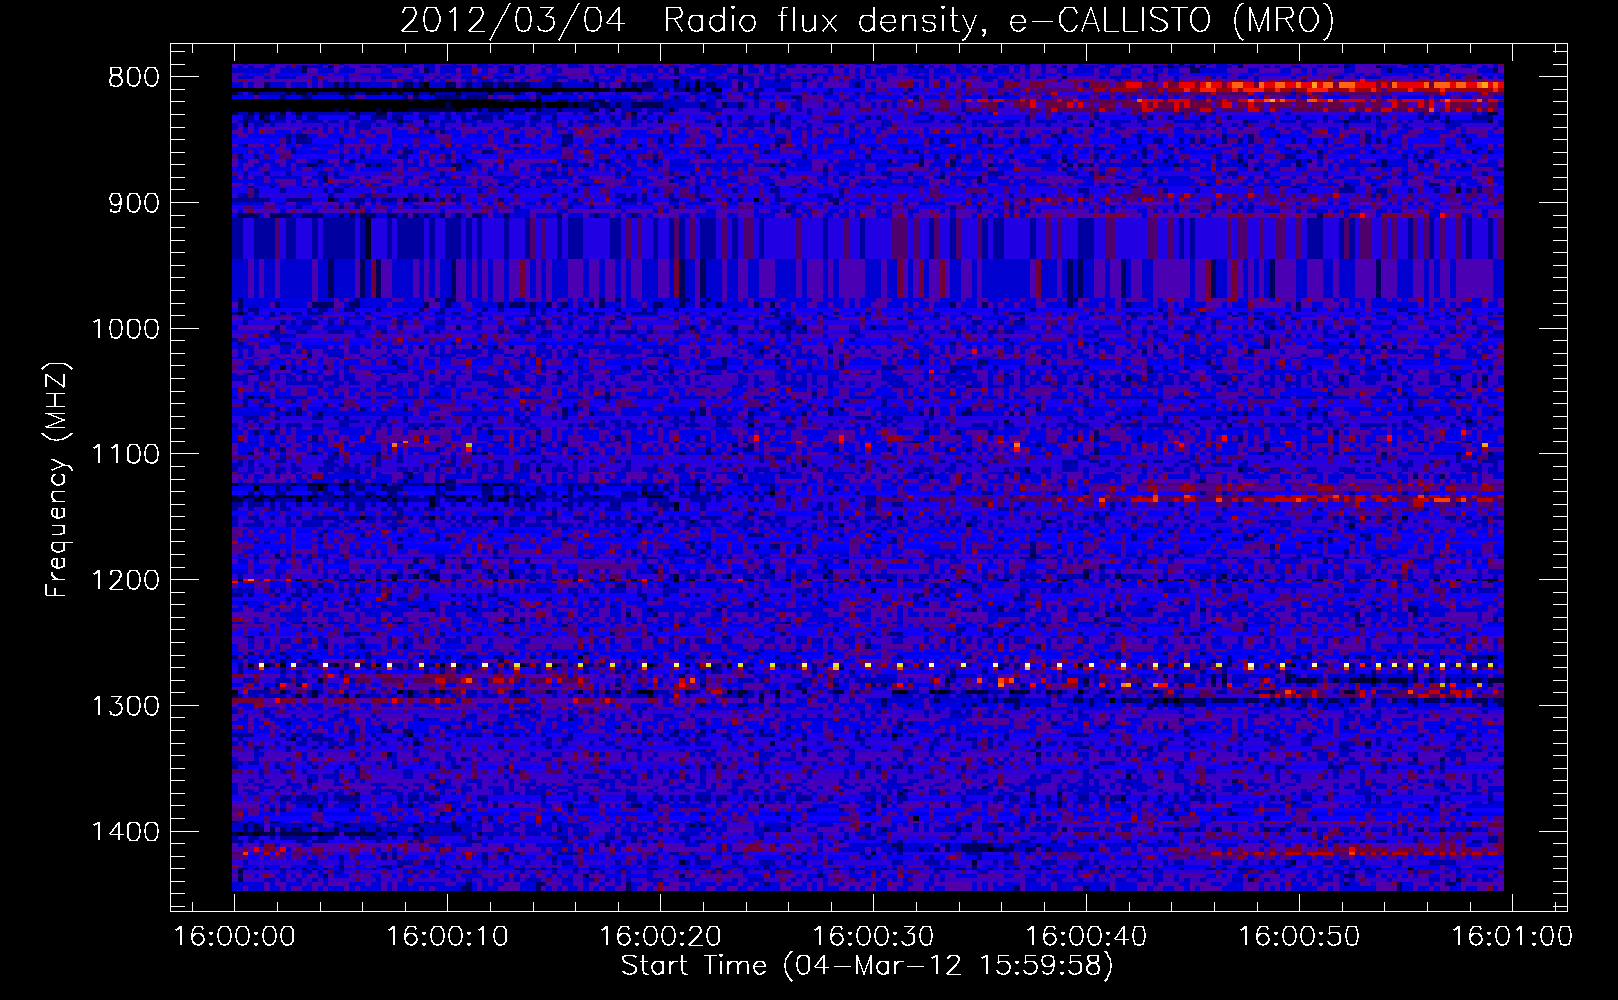Viewport: 1618px width, 1000px height.
Task: Select the 1300 frequency tick label
Action: [125, 706]
